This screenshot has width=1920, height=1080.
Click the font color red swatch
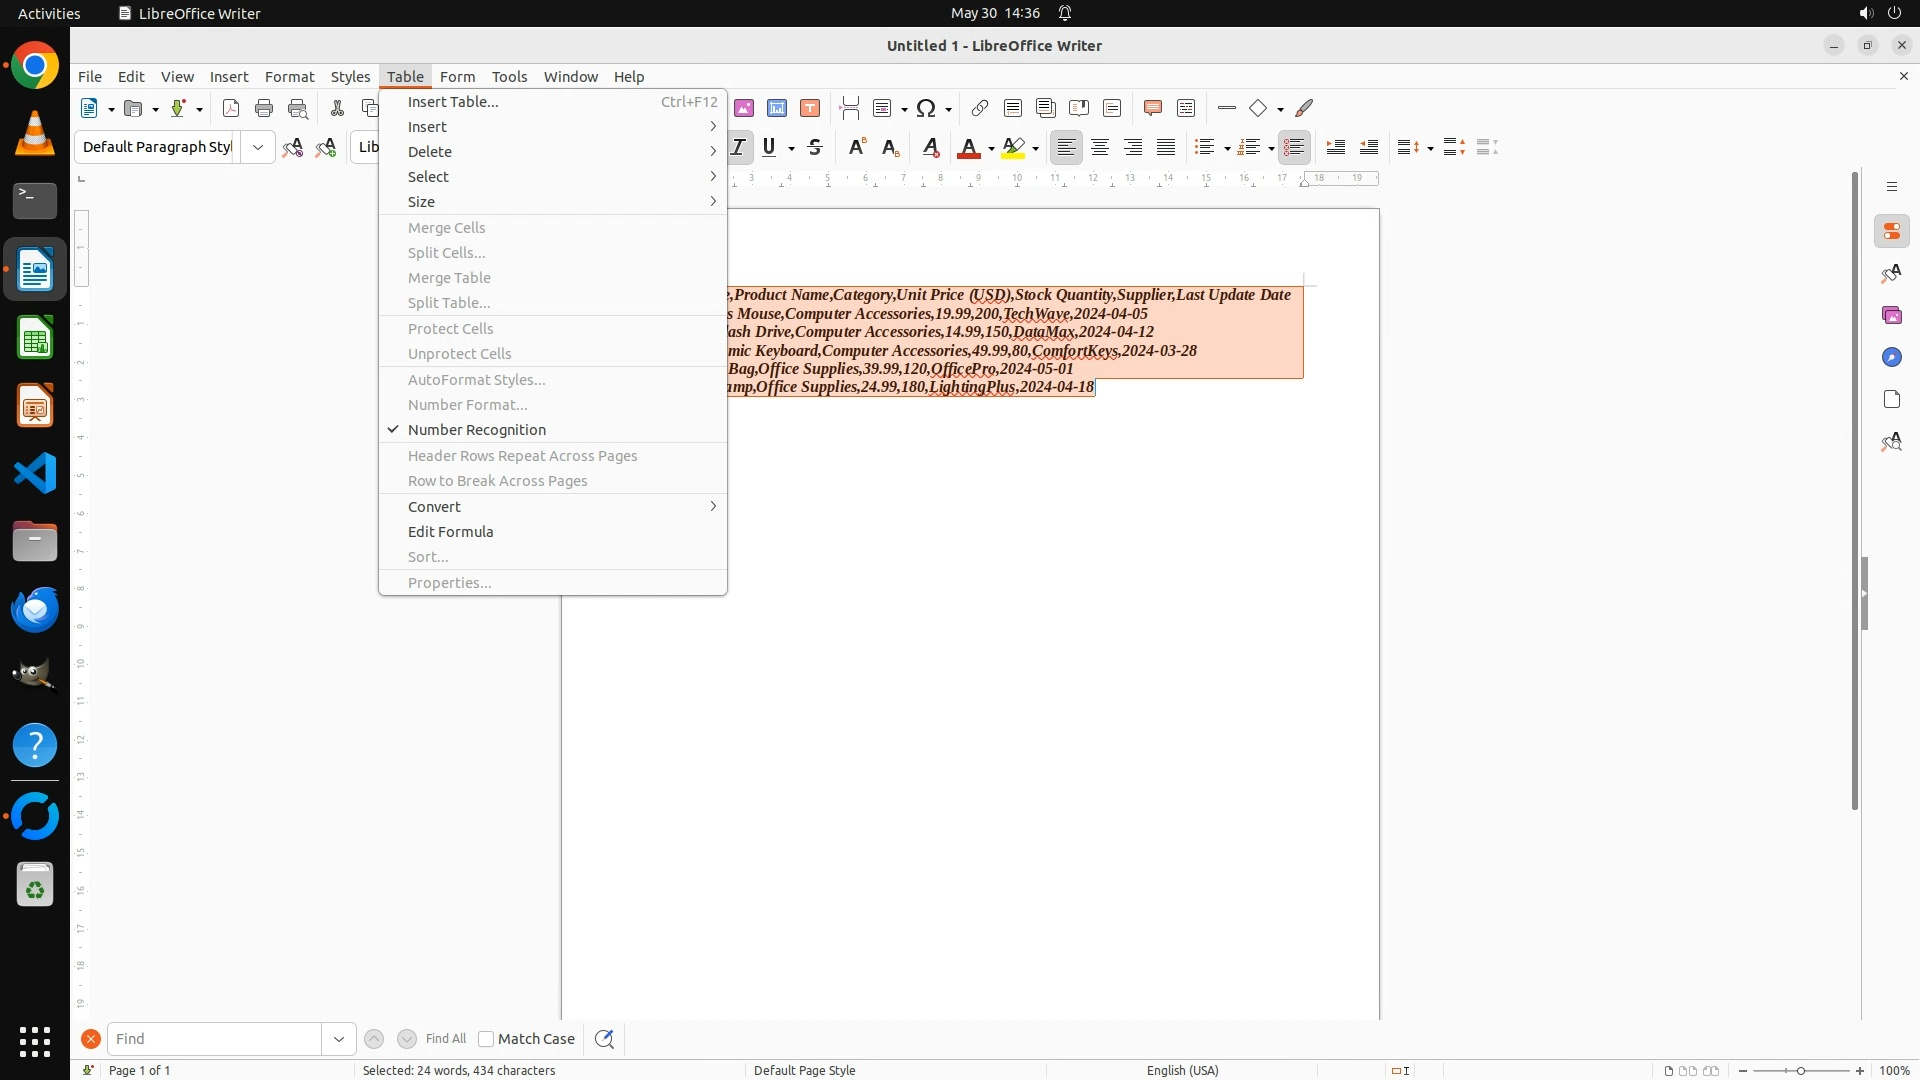(968, 148)
